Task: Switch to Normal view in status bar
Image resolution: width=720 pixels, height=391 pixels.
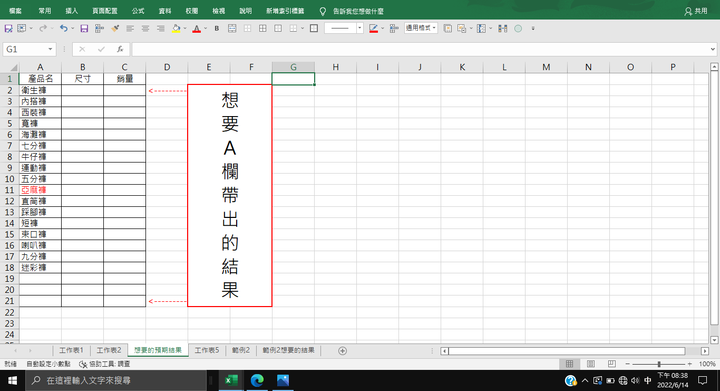Action: (569, 364)
